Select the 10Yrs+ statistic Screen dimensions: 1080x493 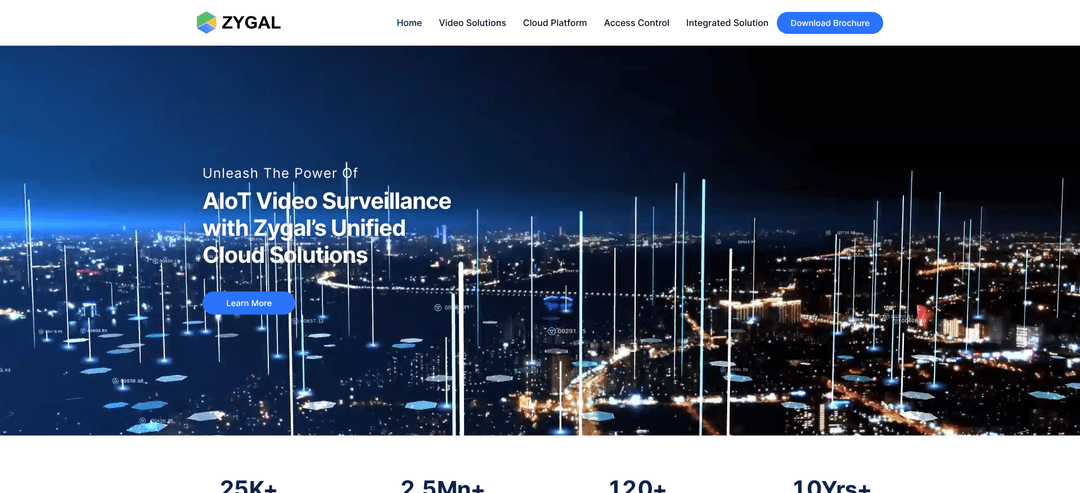tap(831, 486)
